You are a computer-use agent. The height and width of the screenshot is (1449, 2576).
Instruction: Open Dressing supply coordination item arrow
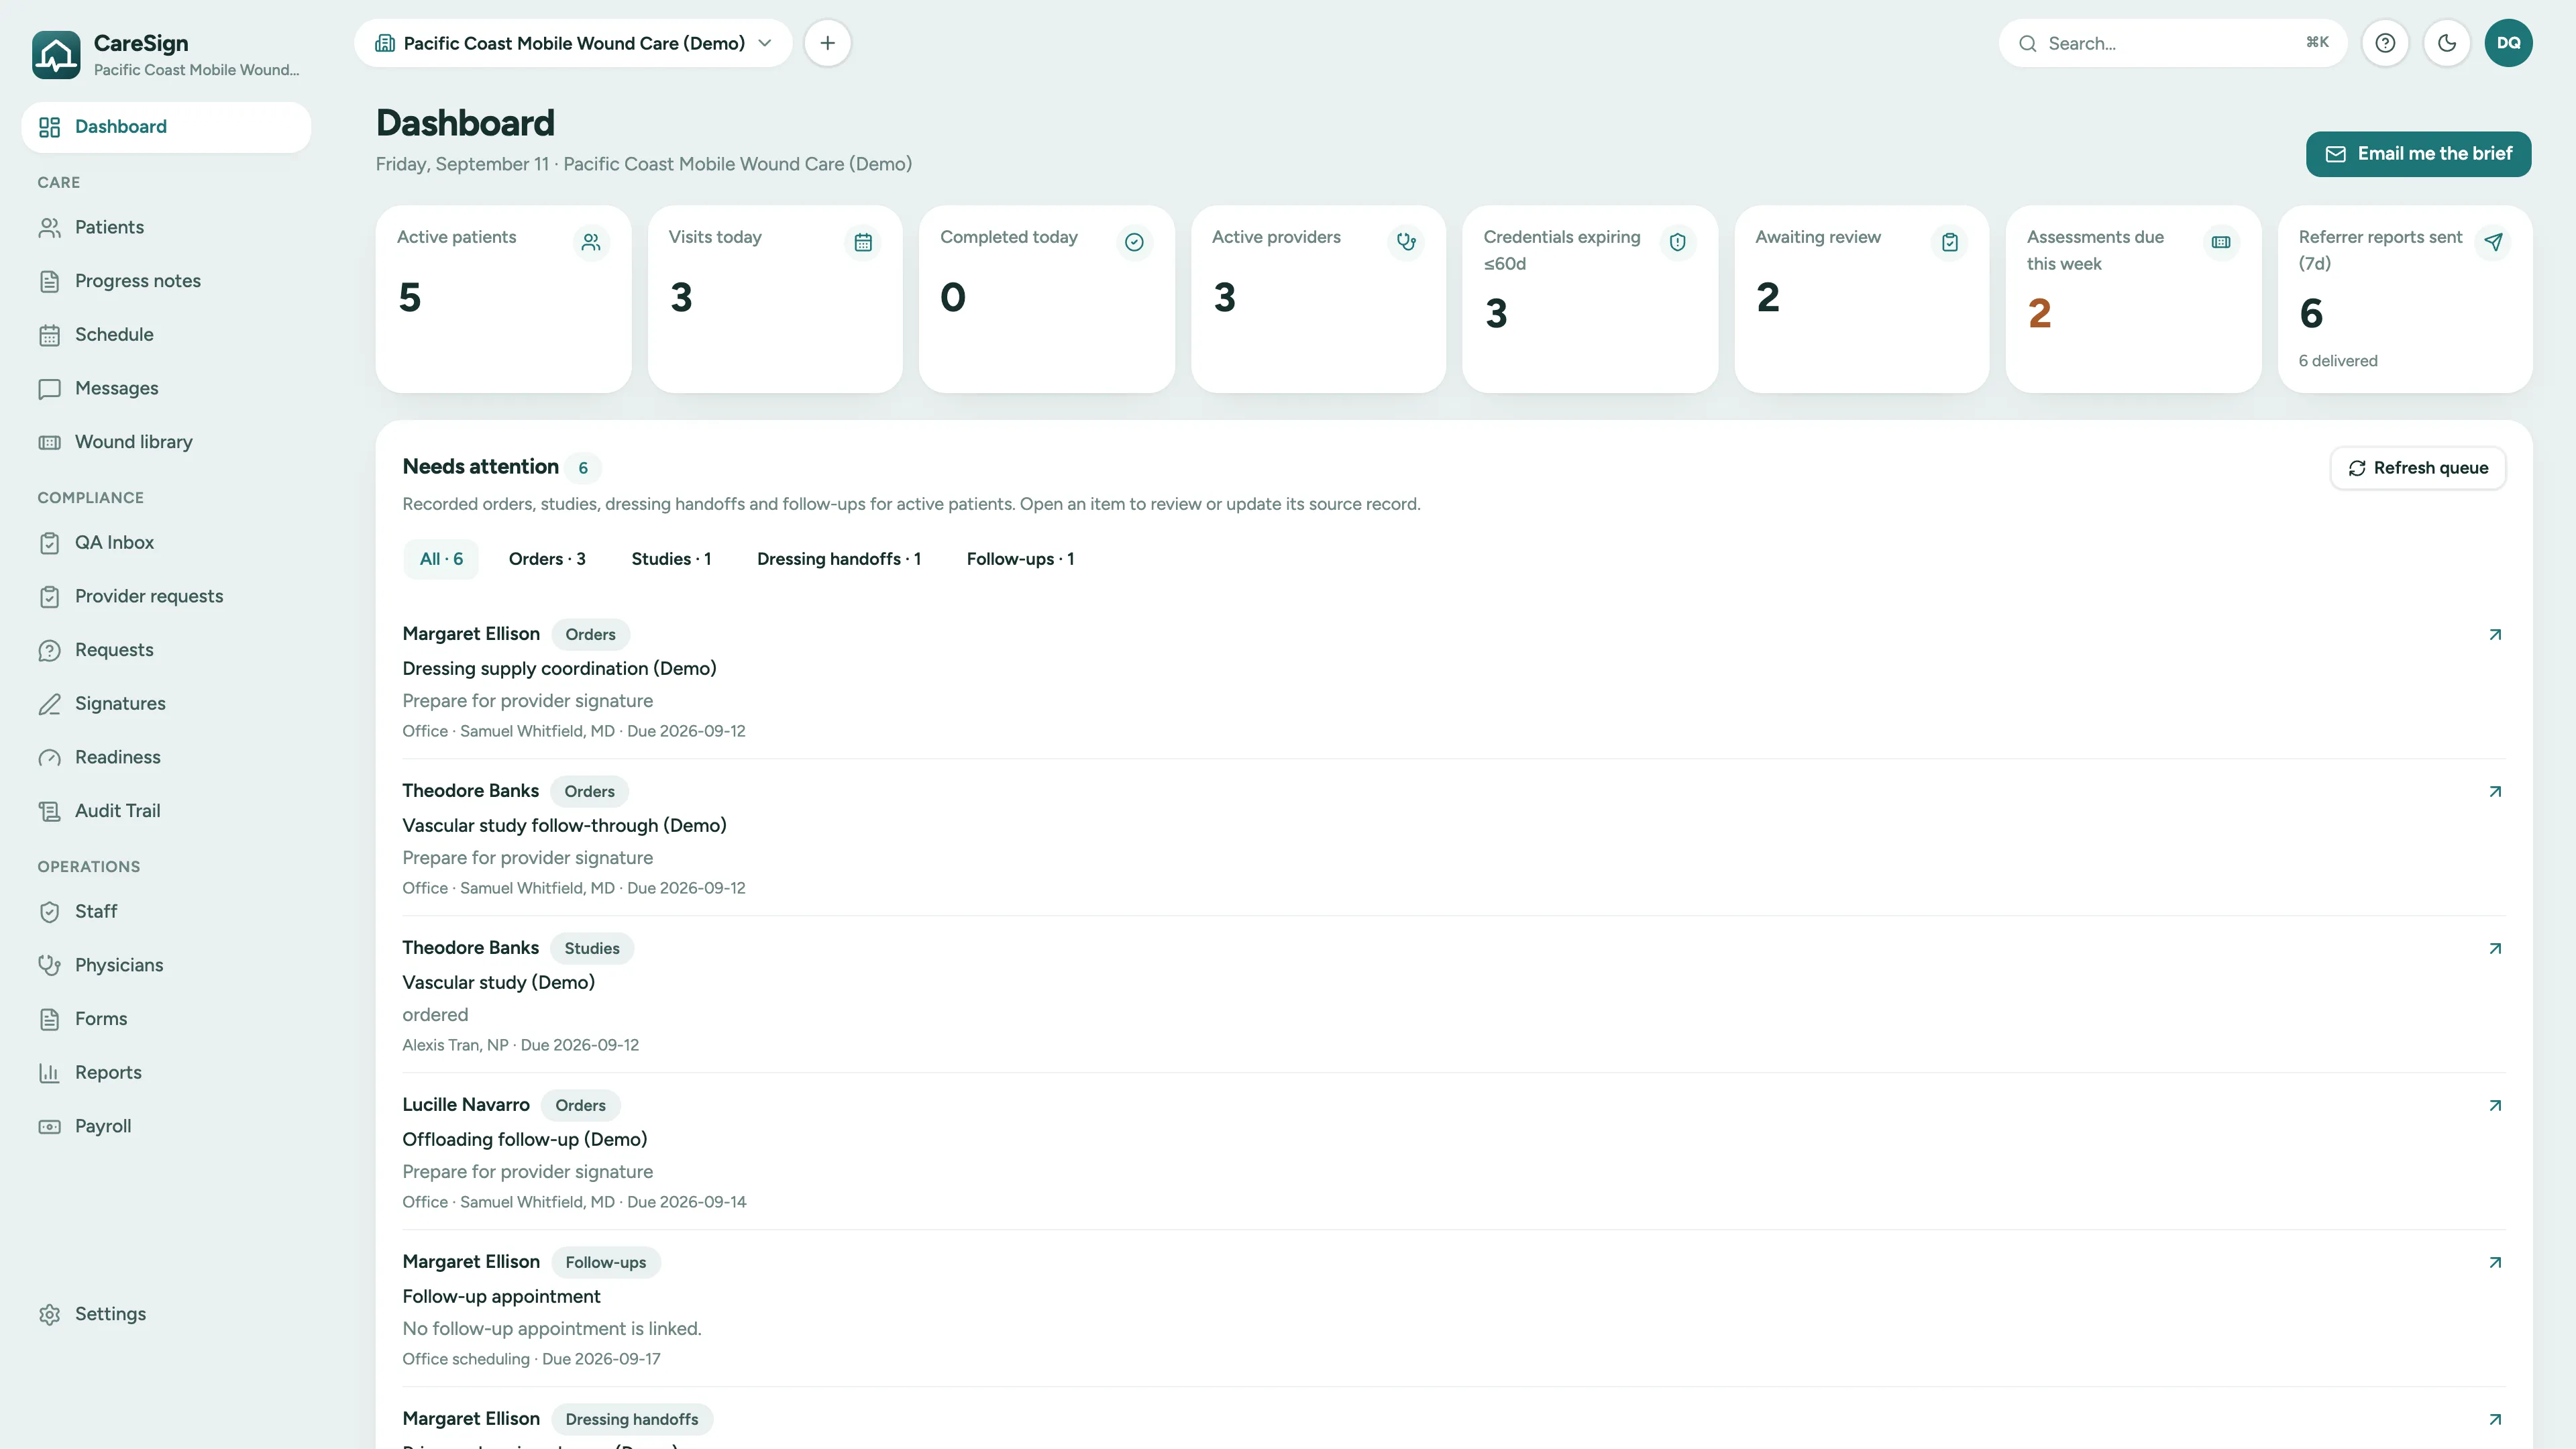click(x=2495, y=635)
